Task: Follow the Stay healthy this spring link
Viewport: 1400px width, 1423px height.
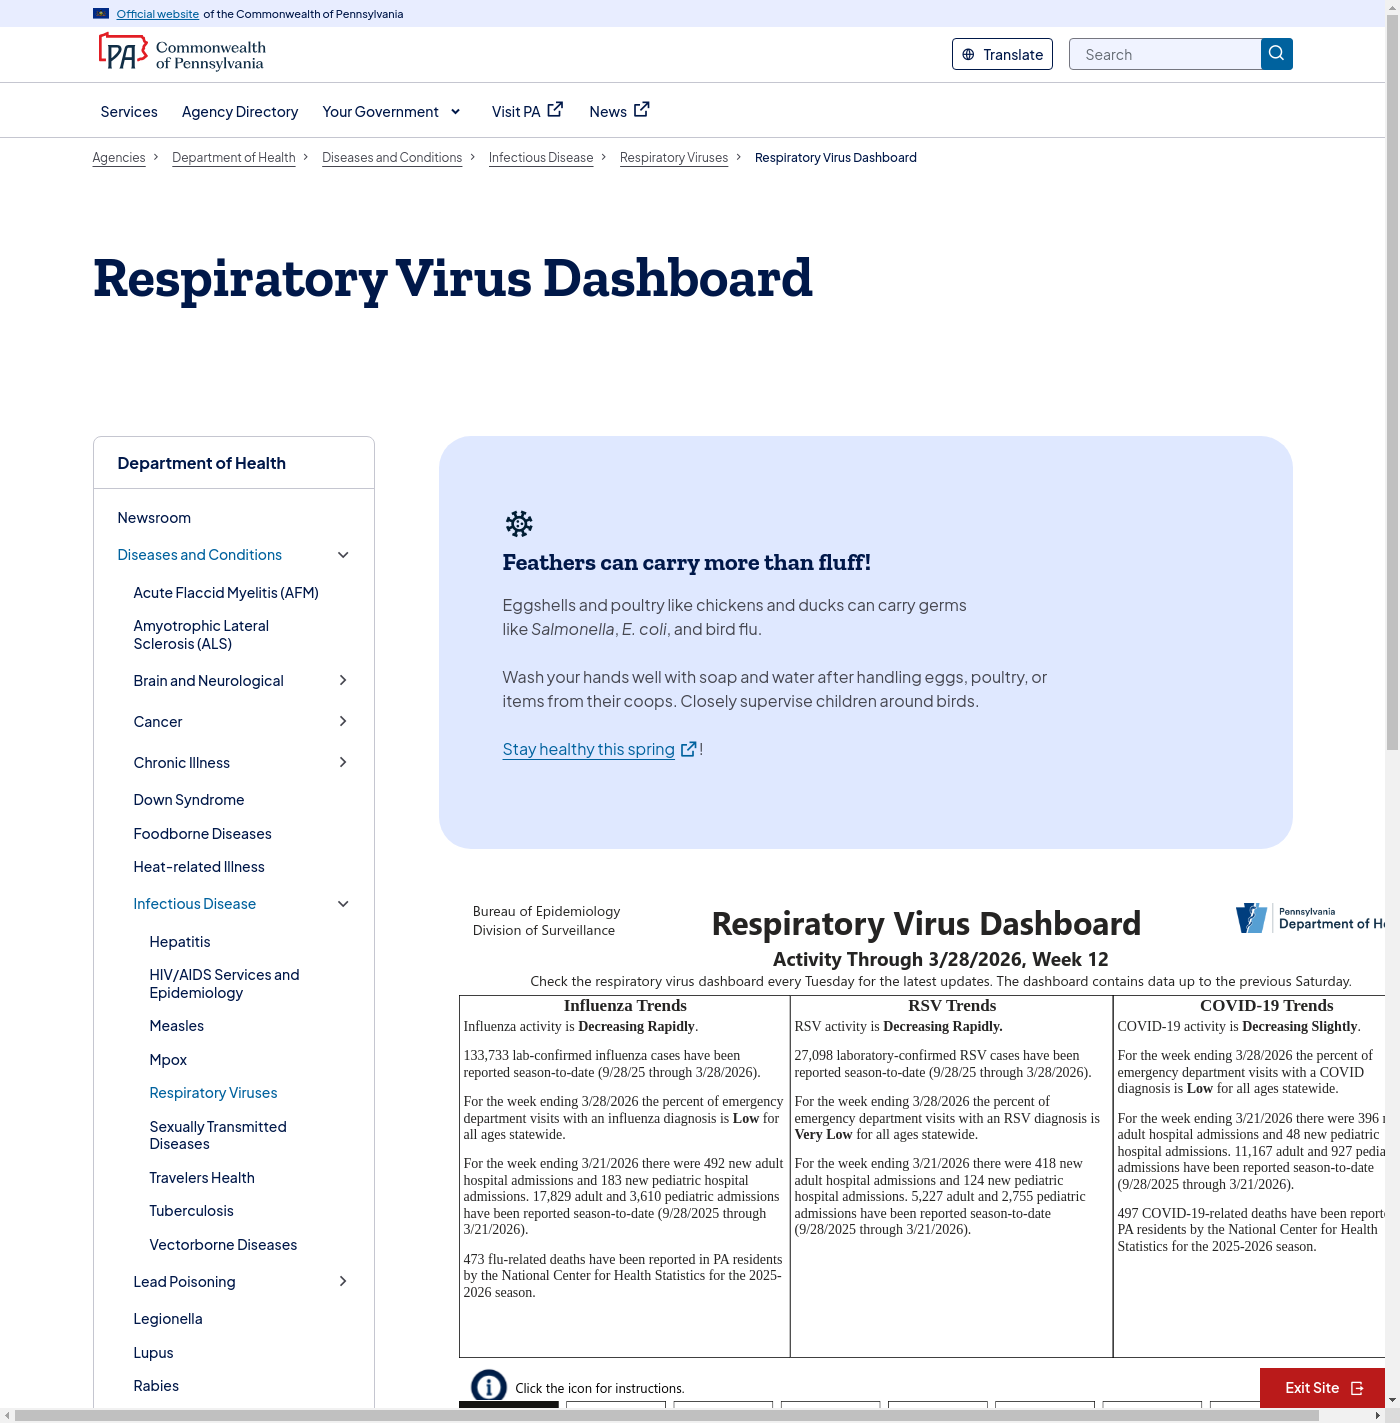Action: (588, 749)
